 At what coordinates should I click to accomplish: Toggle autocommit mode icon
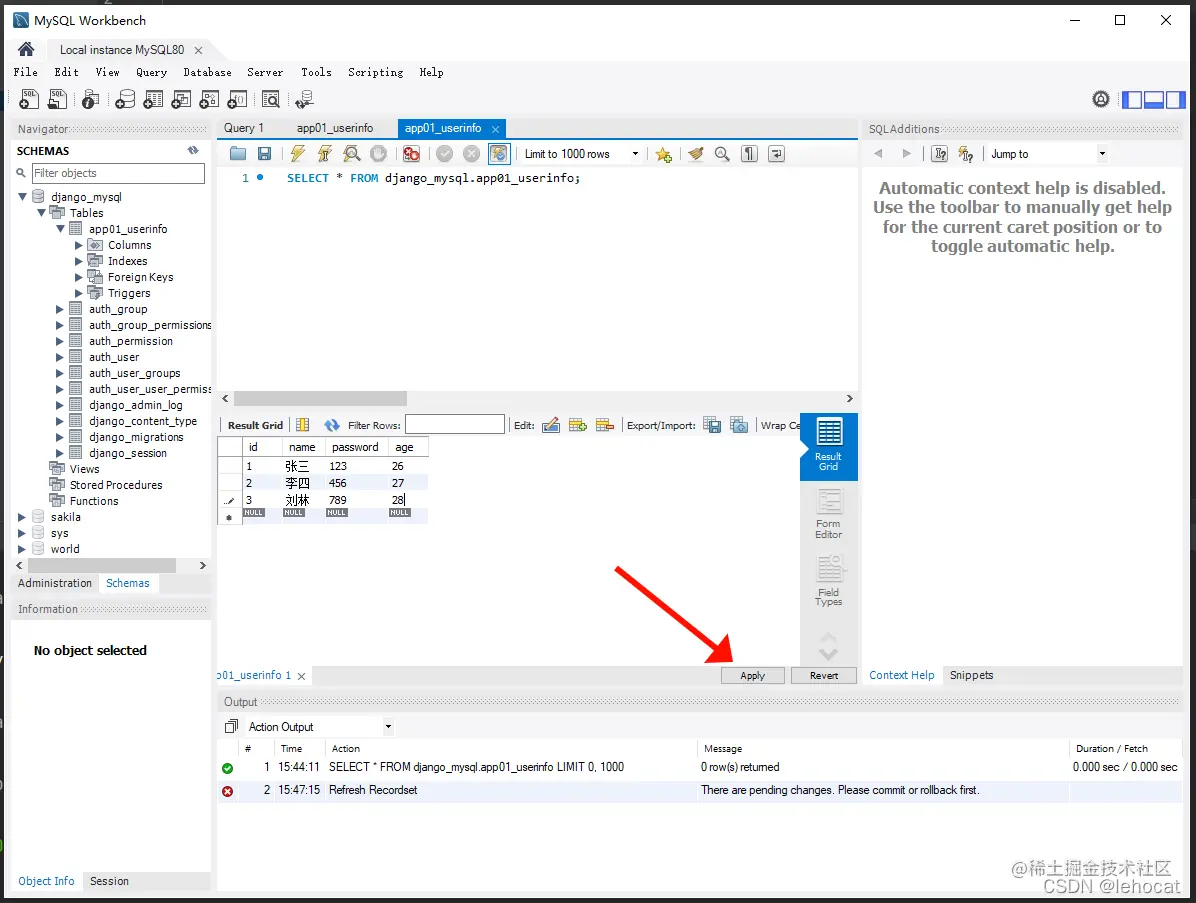point(499,154)
